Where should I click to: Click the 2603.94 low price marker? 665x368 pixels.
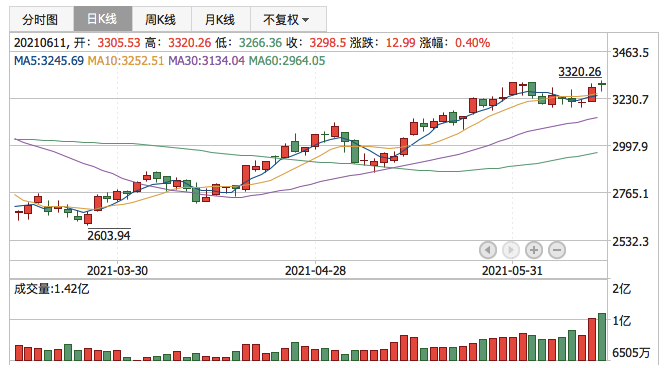(x=109, y=235)
